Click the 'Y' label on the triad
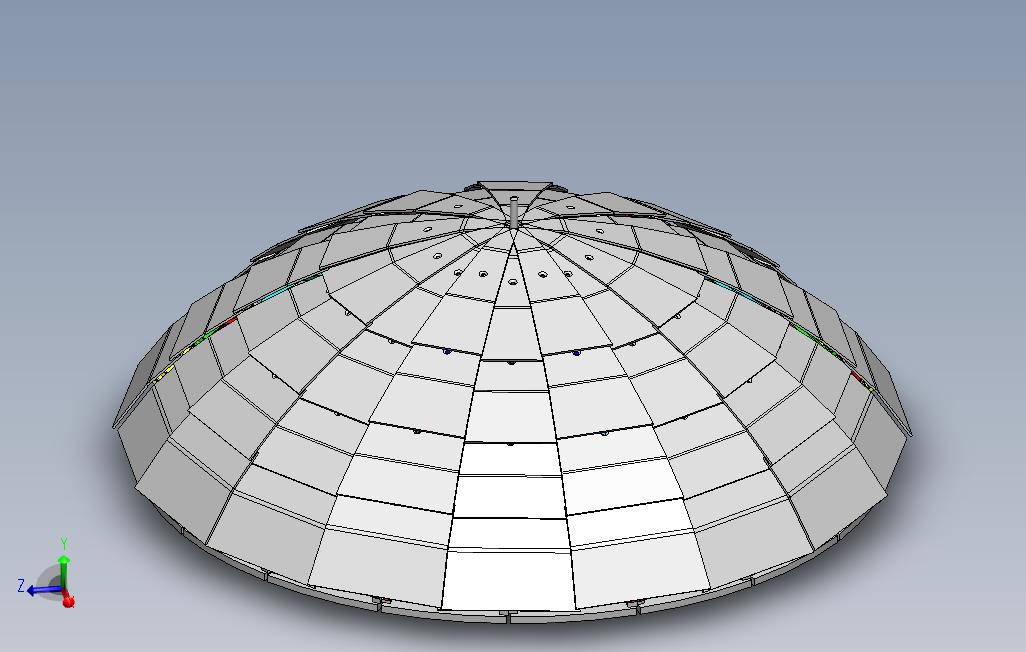Viewport: 1026px width, 652px height. click(x=64, y=543)
